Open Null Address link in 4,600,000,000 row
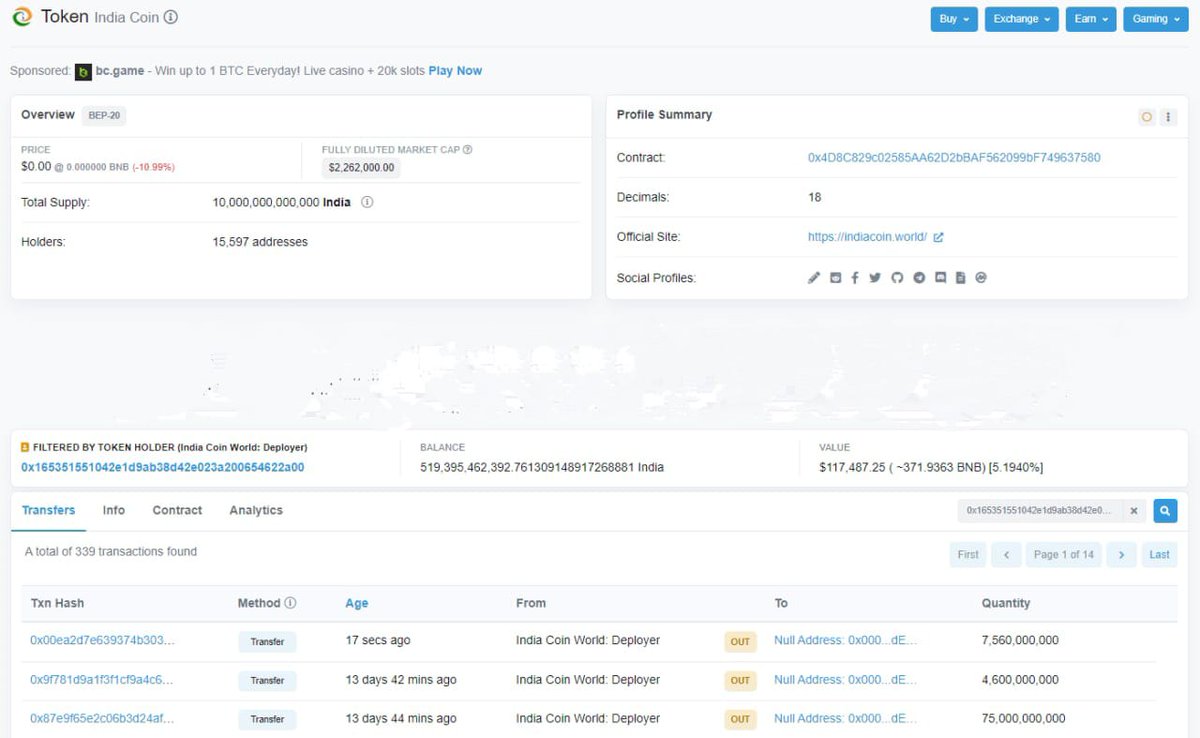Viewport: 1200px width, 738px height. pos(845,680)
